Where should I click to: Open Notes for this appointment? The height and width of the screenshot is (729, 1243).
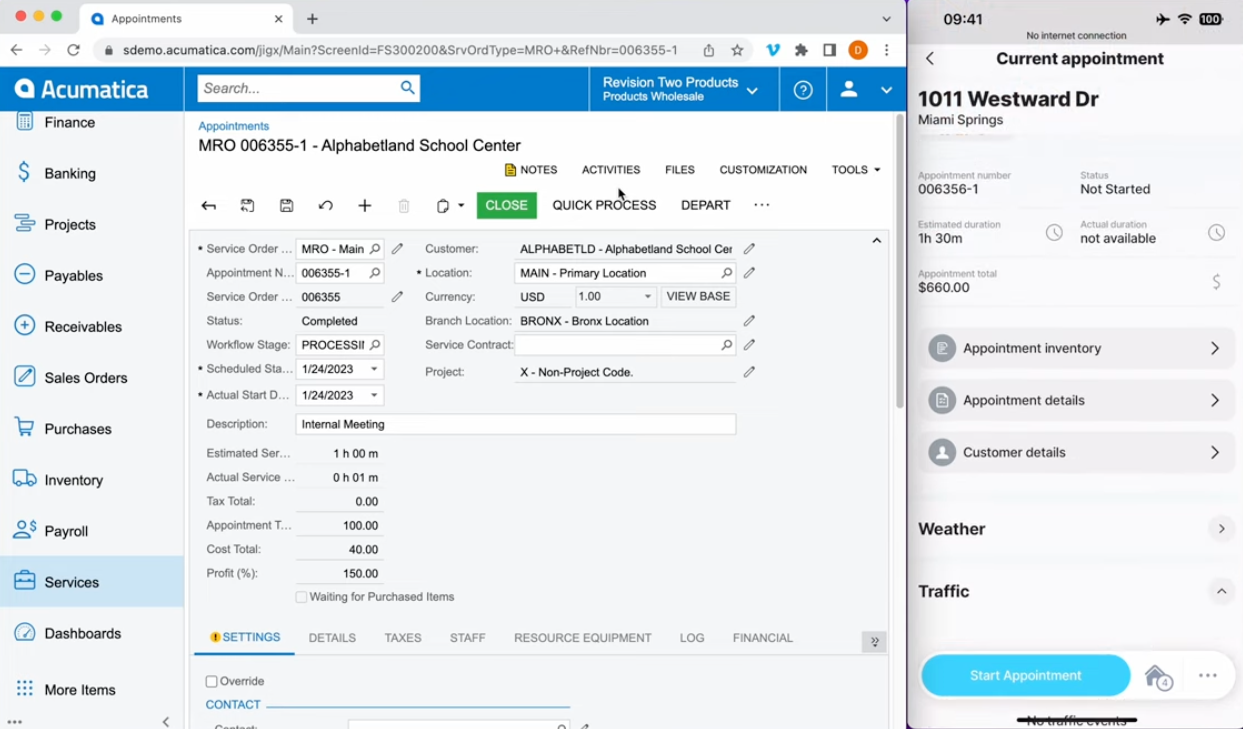531,170
